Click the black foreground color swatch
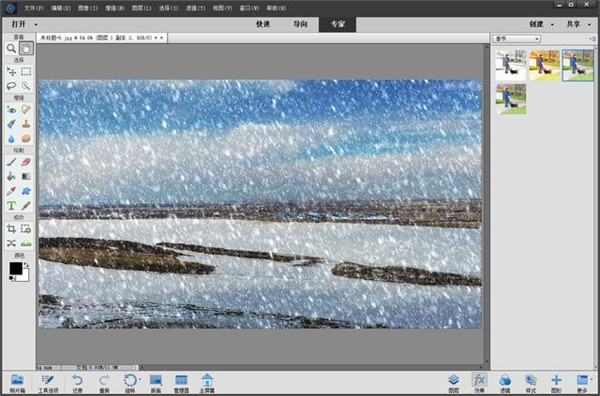600x396 pixels. [16, 268]
